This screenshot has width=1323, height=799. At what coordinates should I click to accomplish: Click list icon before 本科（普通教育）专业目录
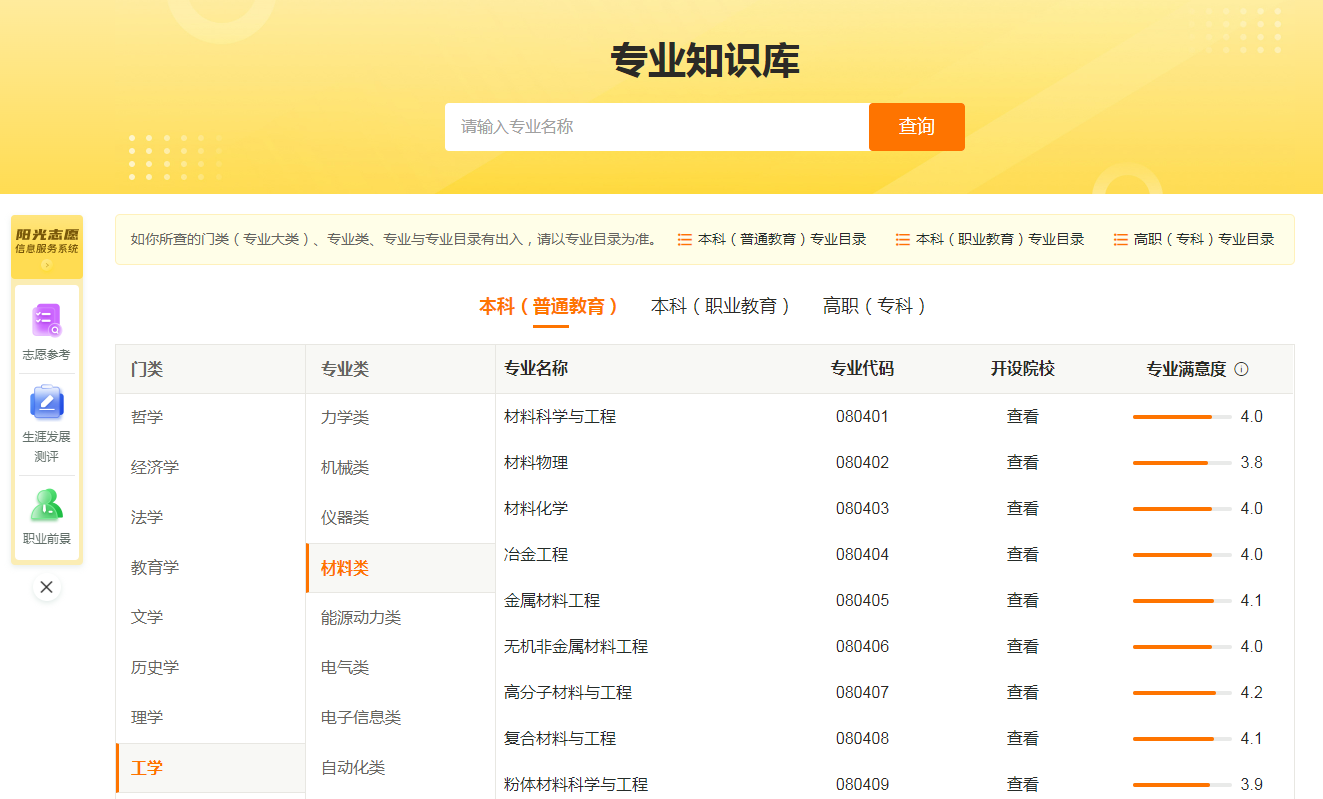click(685, 240)
